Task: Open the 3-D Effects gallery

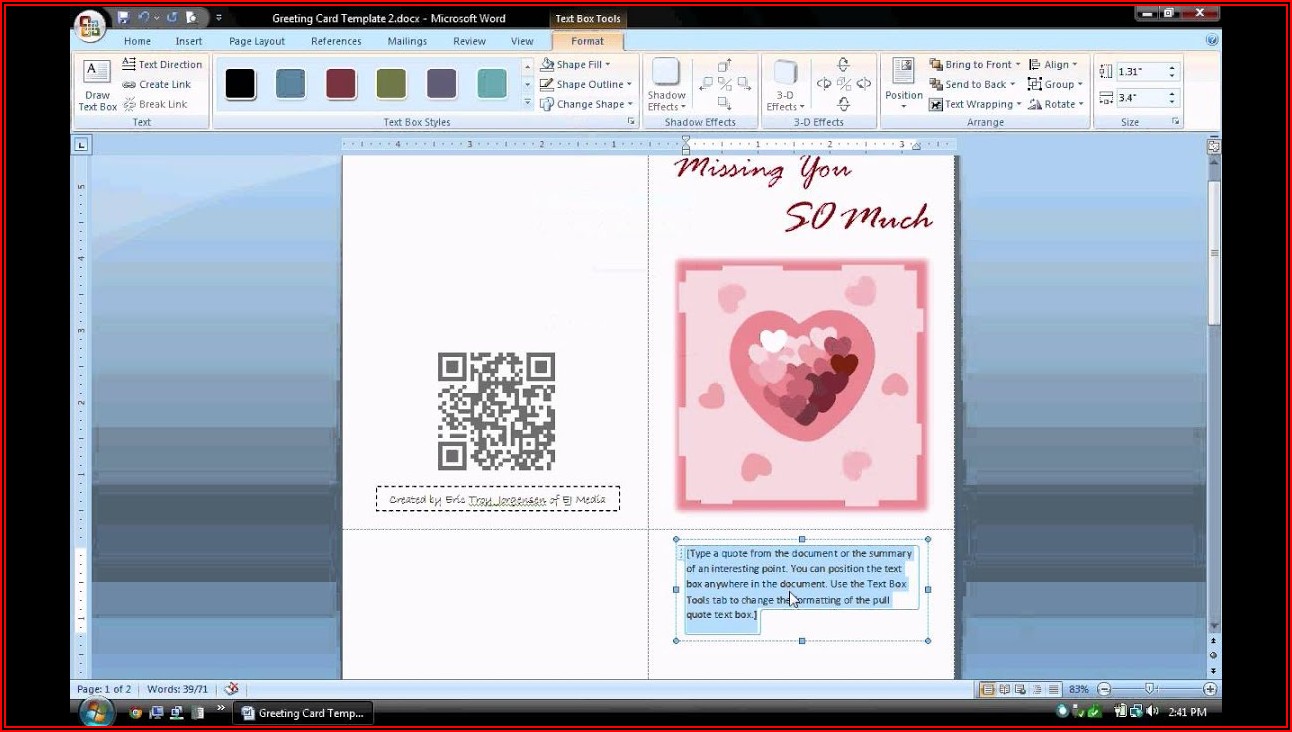Action: coord(786,84)
